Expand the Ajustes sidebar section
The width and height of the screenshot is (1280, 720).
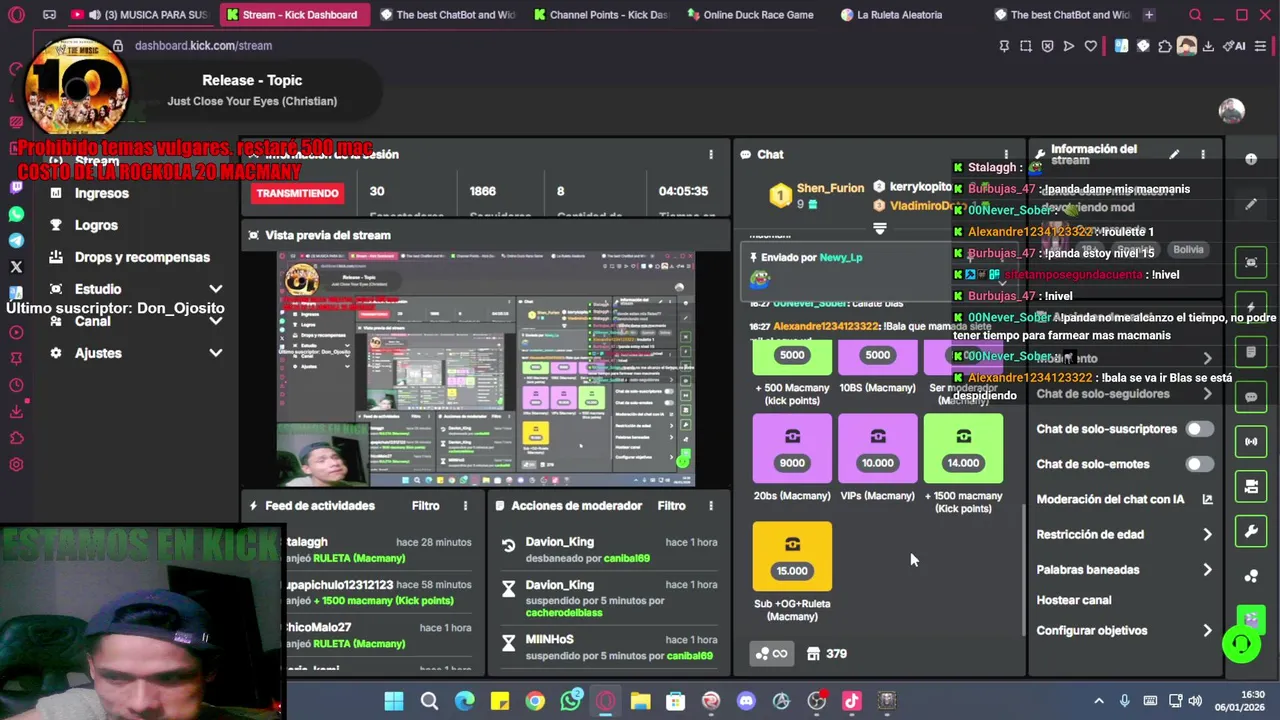[x=215, y=353]
